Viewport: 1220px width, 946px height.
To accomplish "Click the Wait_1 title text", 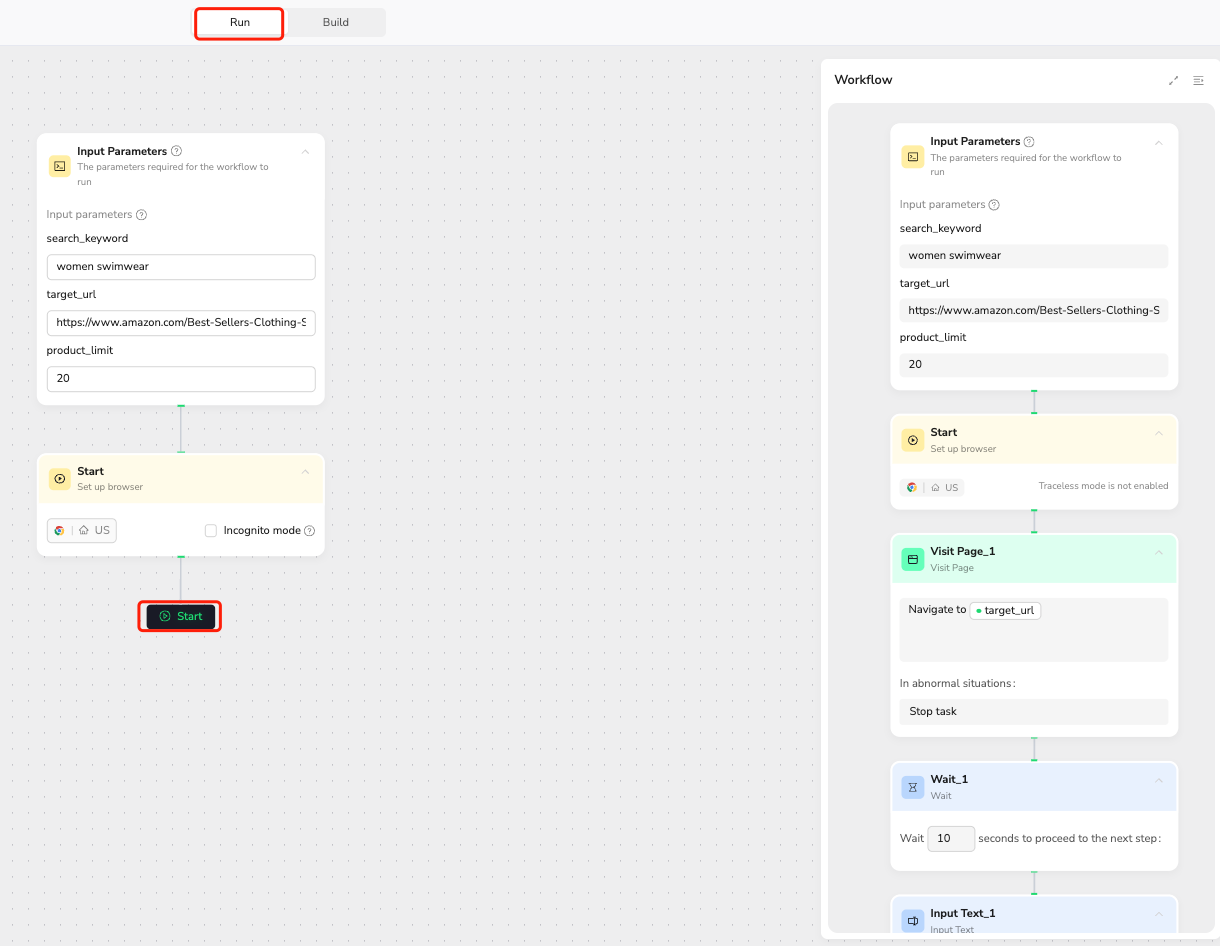I will click(x=949, y=780).
